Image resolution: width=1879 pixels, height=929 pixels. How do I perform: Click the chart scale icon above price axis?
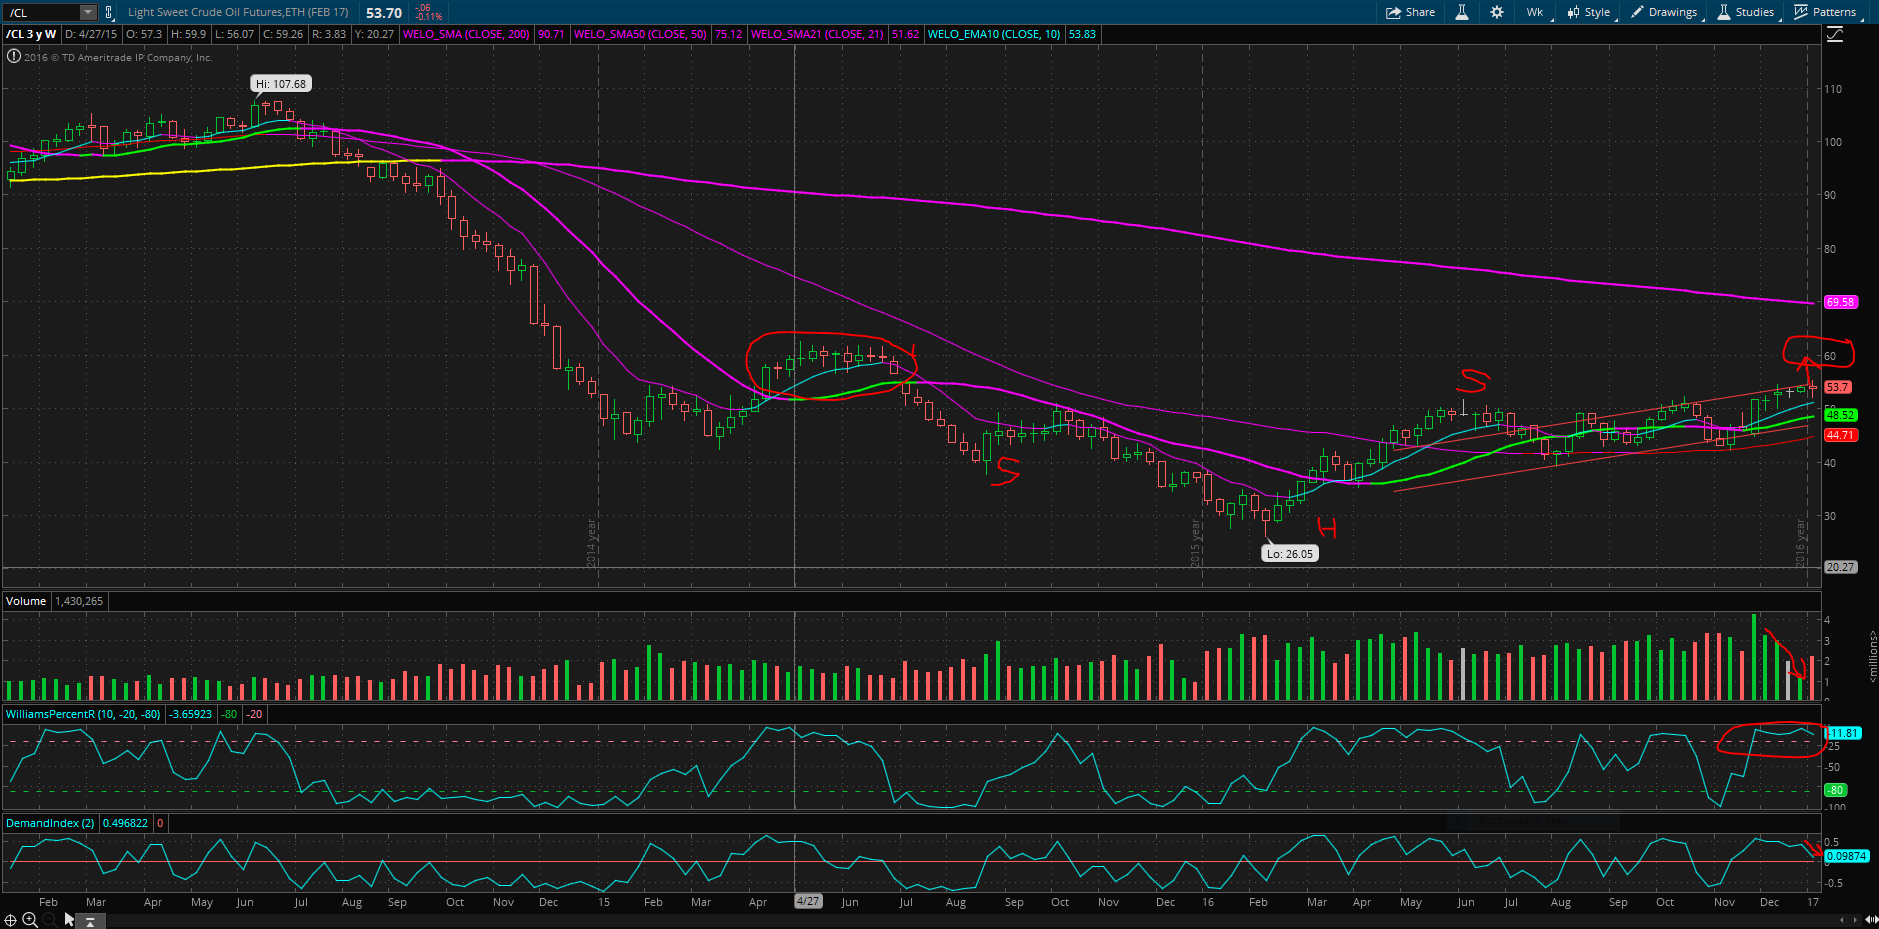coord(1835,34)
